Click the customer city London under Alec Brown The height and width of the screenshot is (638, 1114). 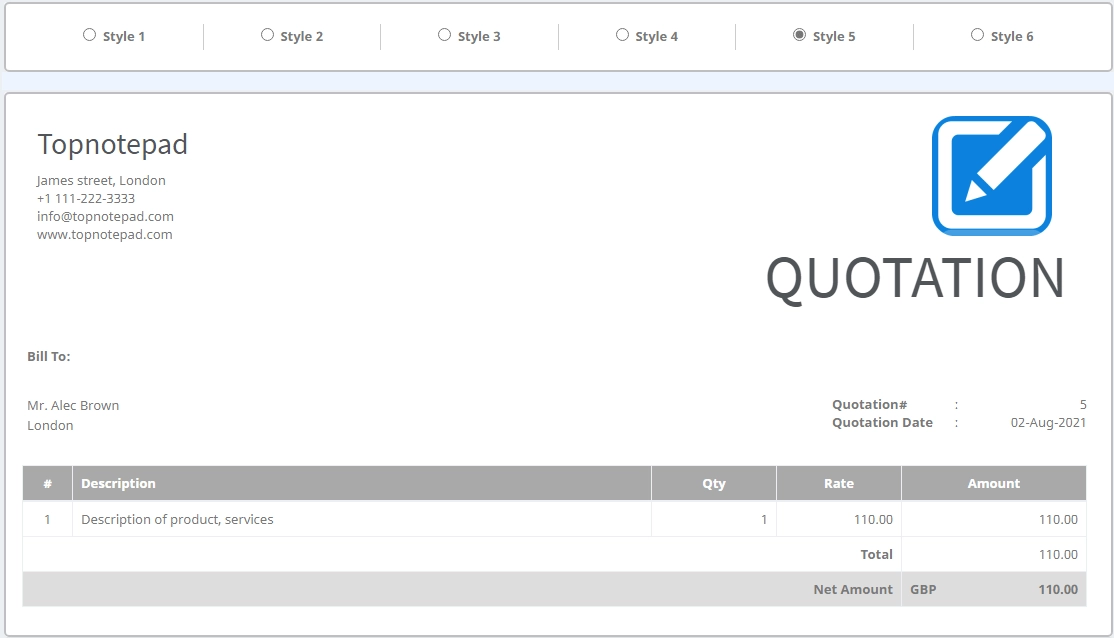[50, 426]
